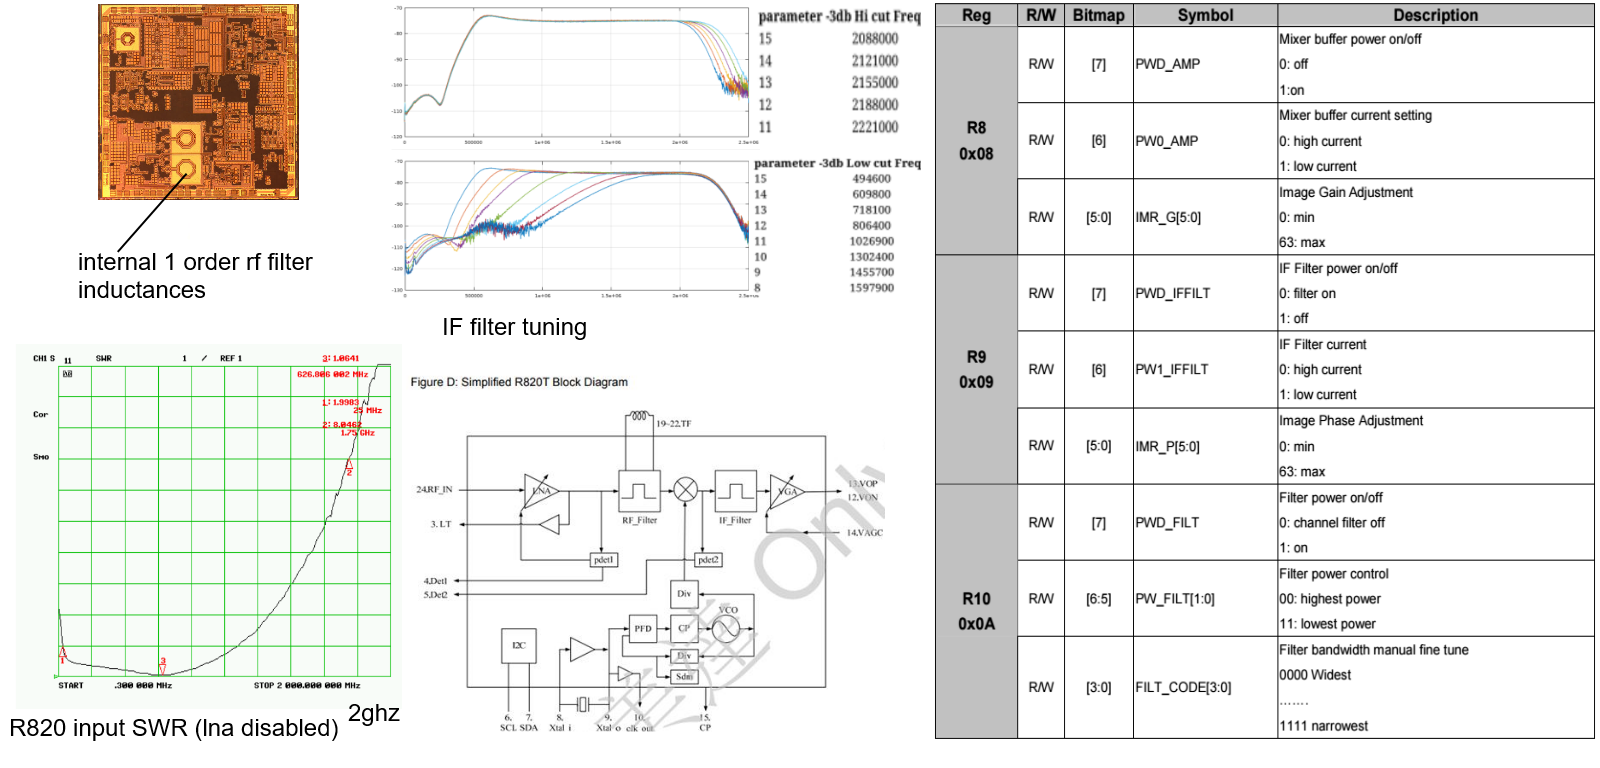Click the PWD_IFFILT symbol cell
The image size is (1600, 768).
tap(1173, 293)
